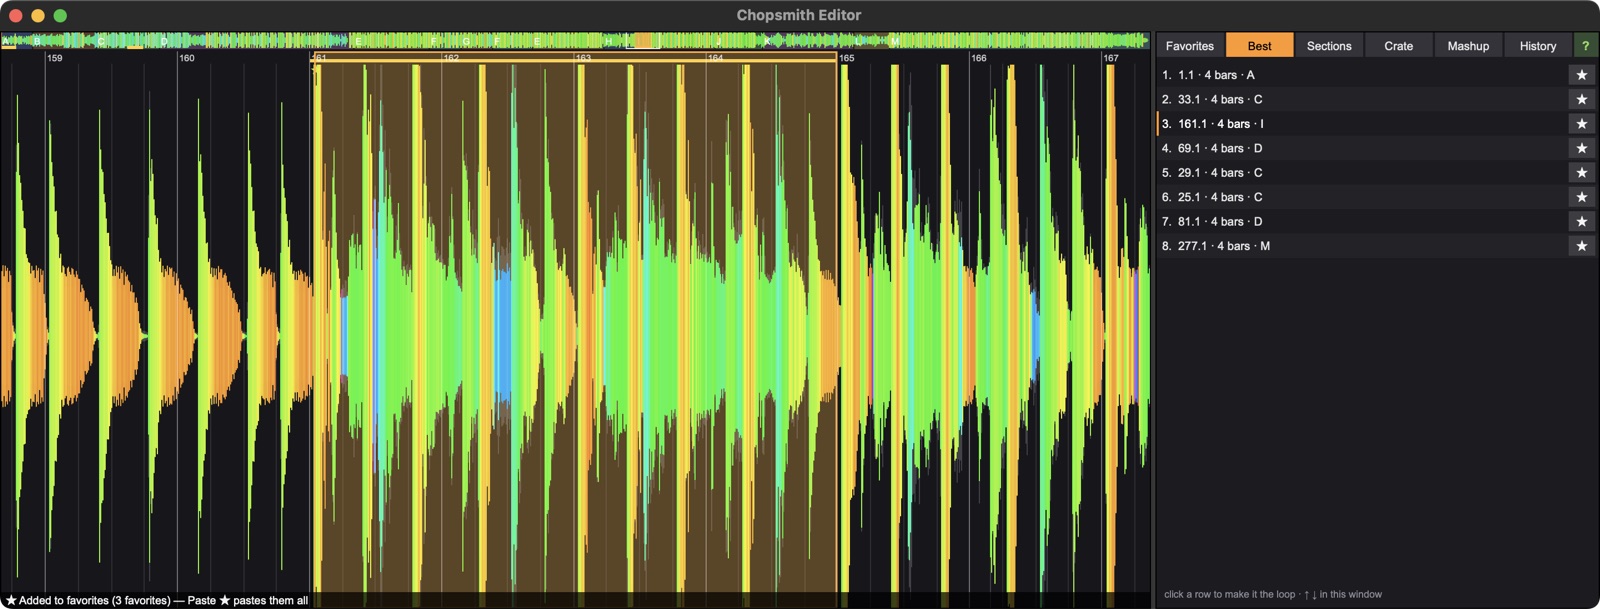Image resolution: width=1600 pixels, height=609 pixels.
Task: Click the star beside 25.1 · 4 bars · C
Action: [x=1581, y=197]
